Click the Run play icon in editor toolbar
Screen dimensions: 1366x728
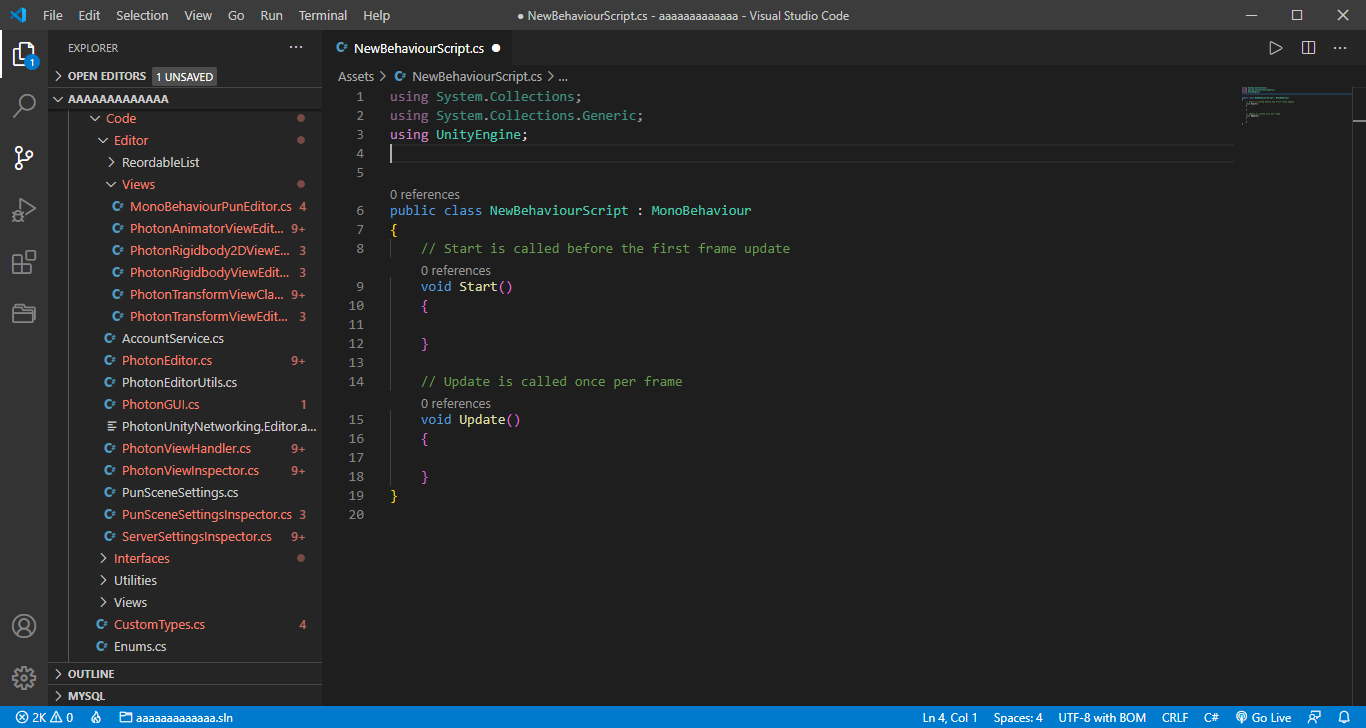click(1275, 48)
